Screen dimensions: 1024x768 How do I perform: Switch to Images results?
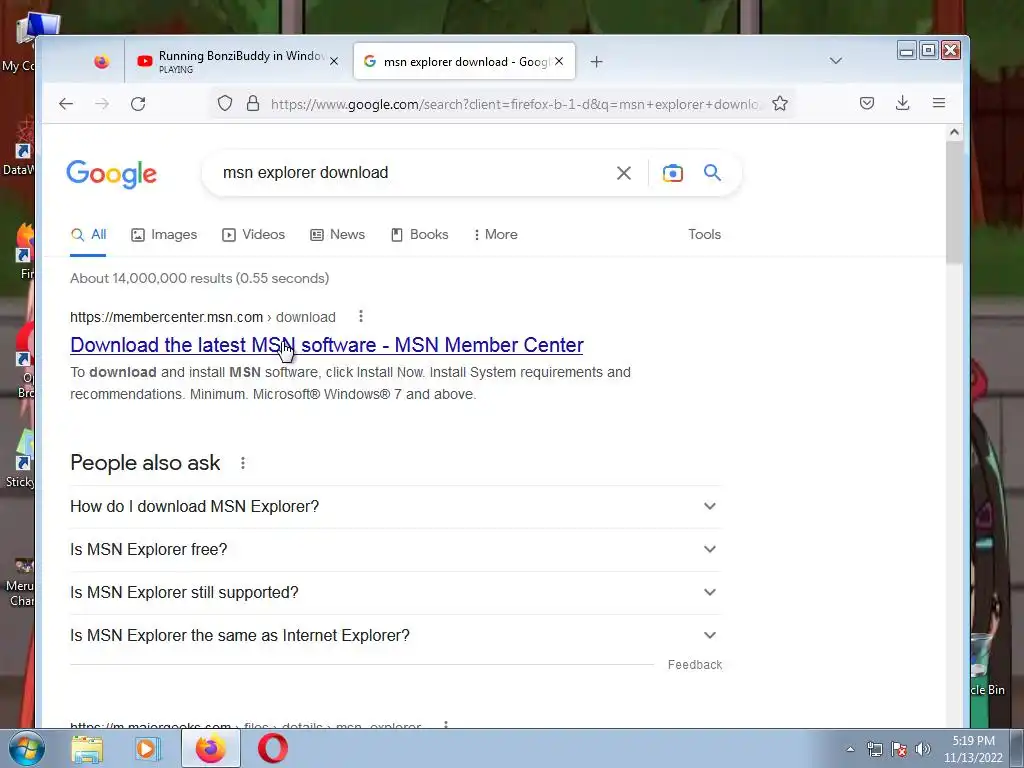(164, 234)
